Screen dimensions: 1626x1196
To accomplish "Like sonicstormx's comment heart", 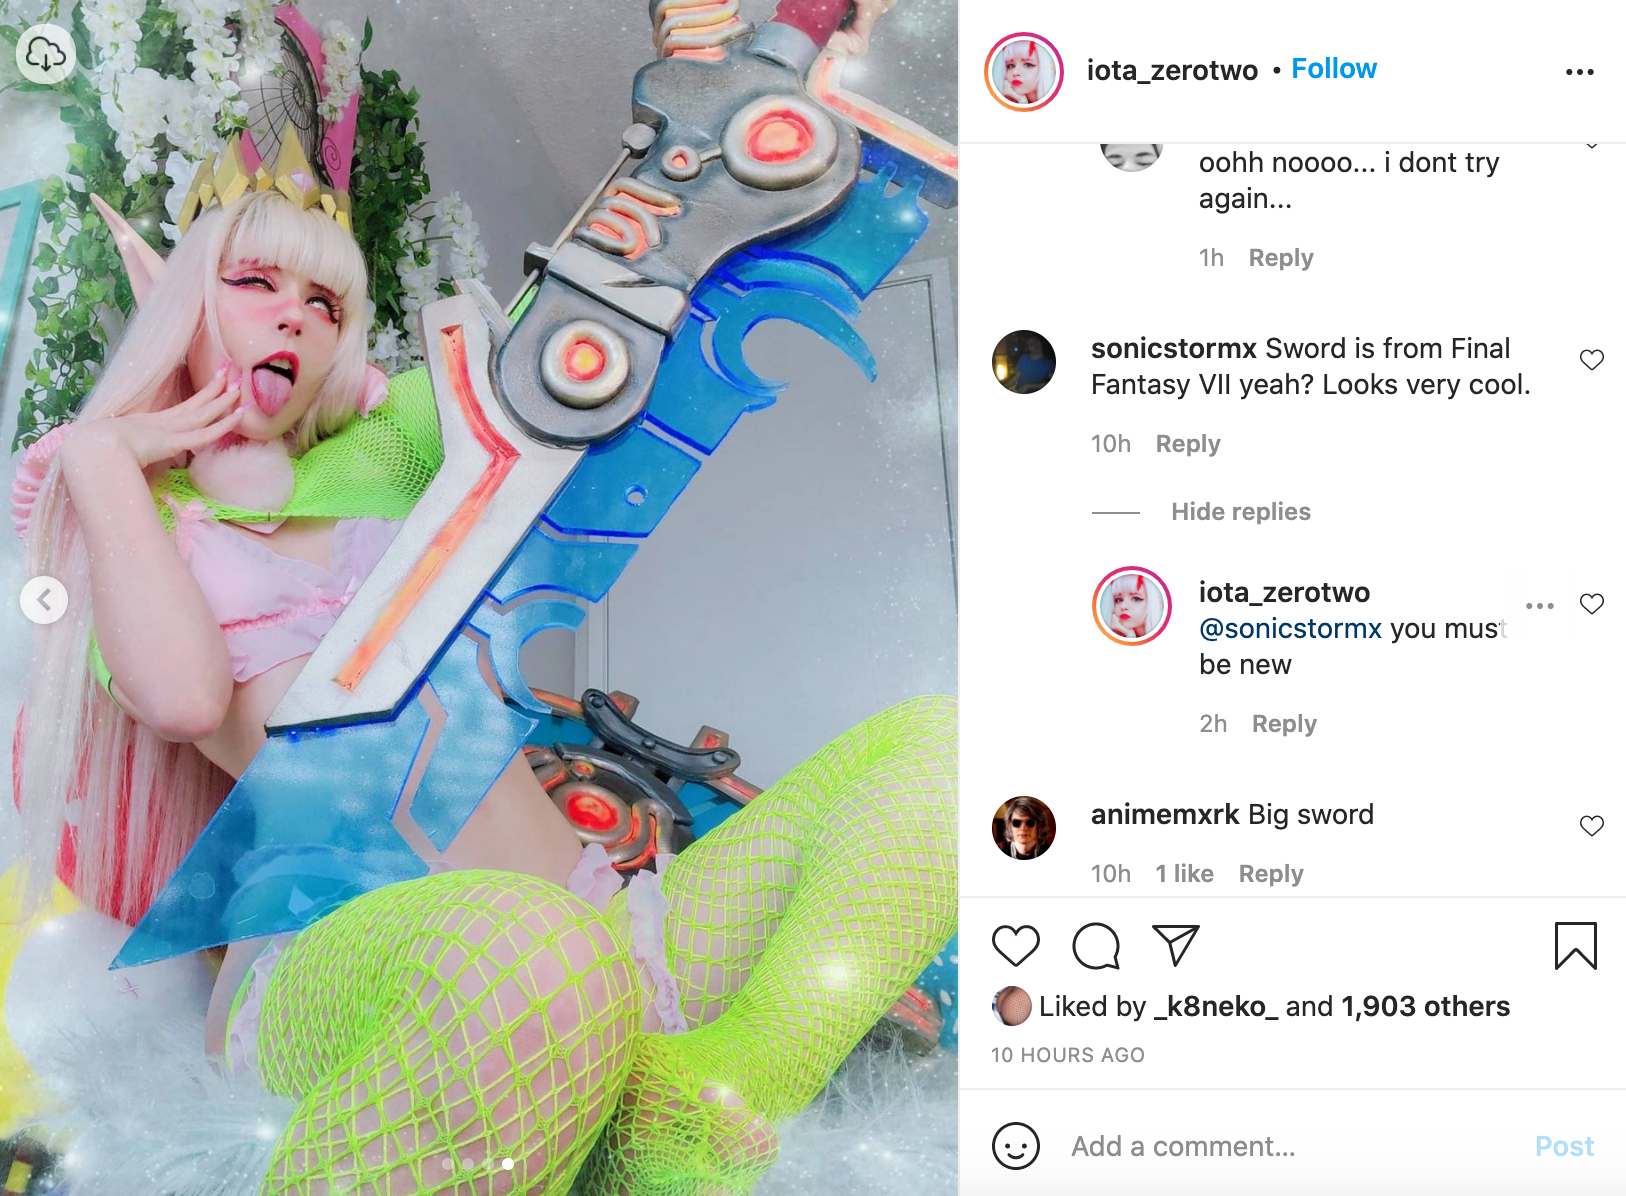I will click(x=1592, y=360).
